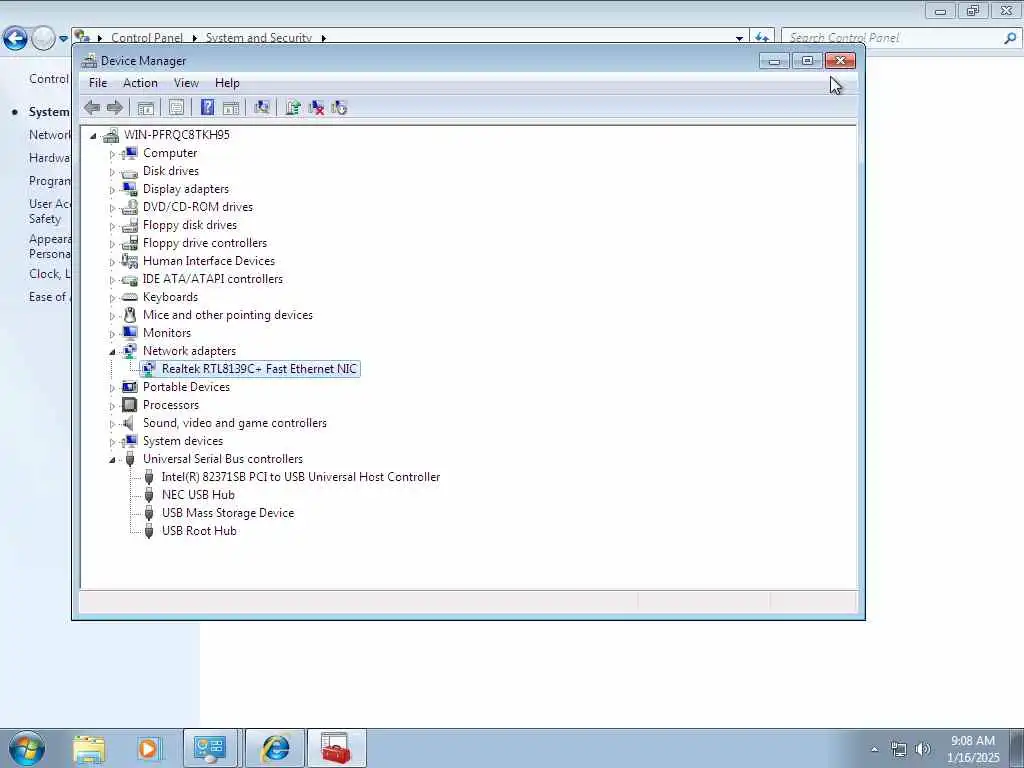Collapse the Network adapters node arrow

pyautogui.click(x=112, y=352)
